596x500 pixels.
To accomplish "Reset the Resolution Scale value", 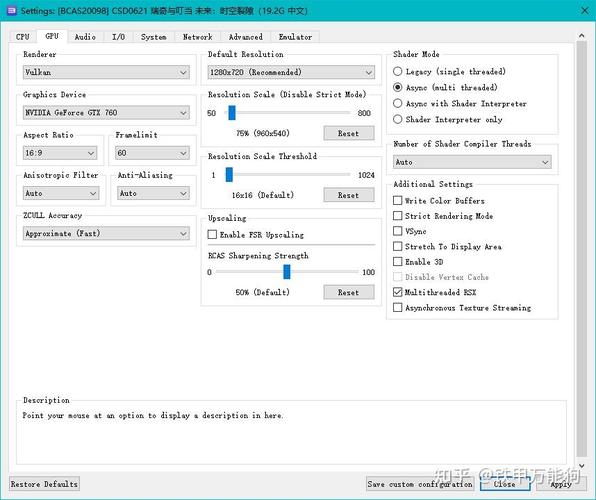I will tap(349, 133).
